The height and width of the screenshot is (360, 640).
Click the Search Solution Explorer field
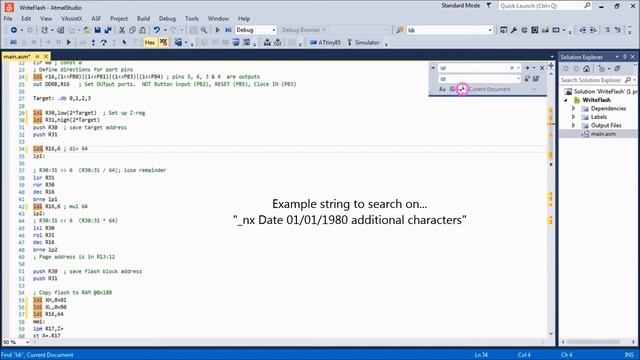pos(594,80)
